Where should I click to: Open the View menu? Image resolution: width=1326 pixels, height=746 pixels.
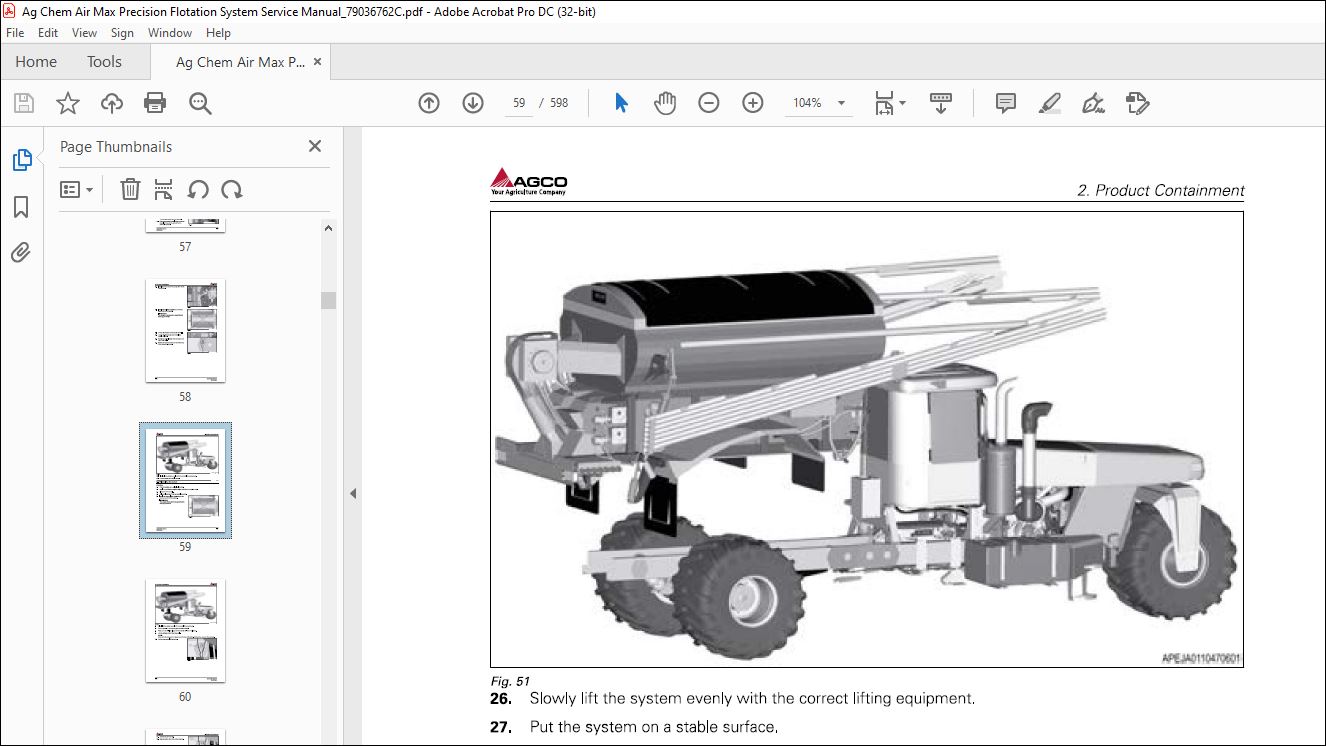tap(84, 33)
